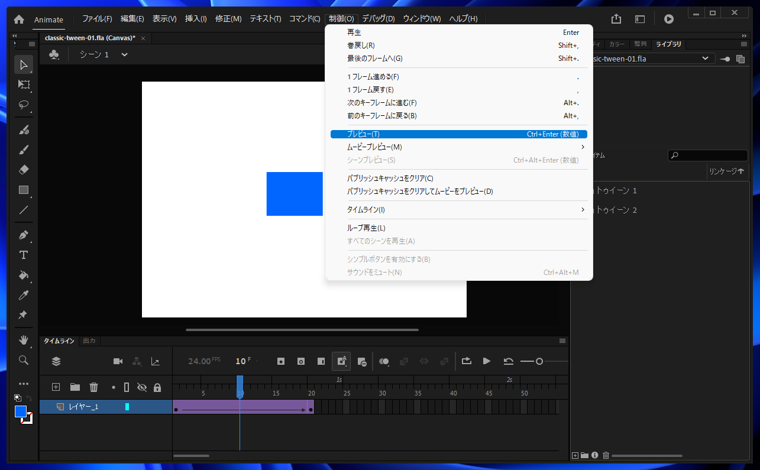Image resolution: width=760 pixels, height=470 pixels.
Task: Click パブリッシュキャッシュをクリア(C) menu entry
Action: 390,178
